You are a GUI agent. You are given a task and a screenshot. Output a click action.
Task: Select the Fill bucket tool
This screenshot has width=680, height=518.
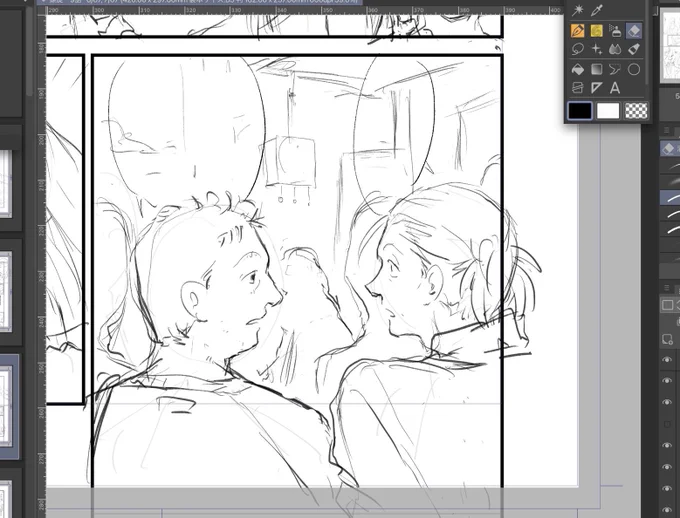coord(578,69)
